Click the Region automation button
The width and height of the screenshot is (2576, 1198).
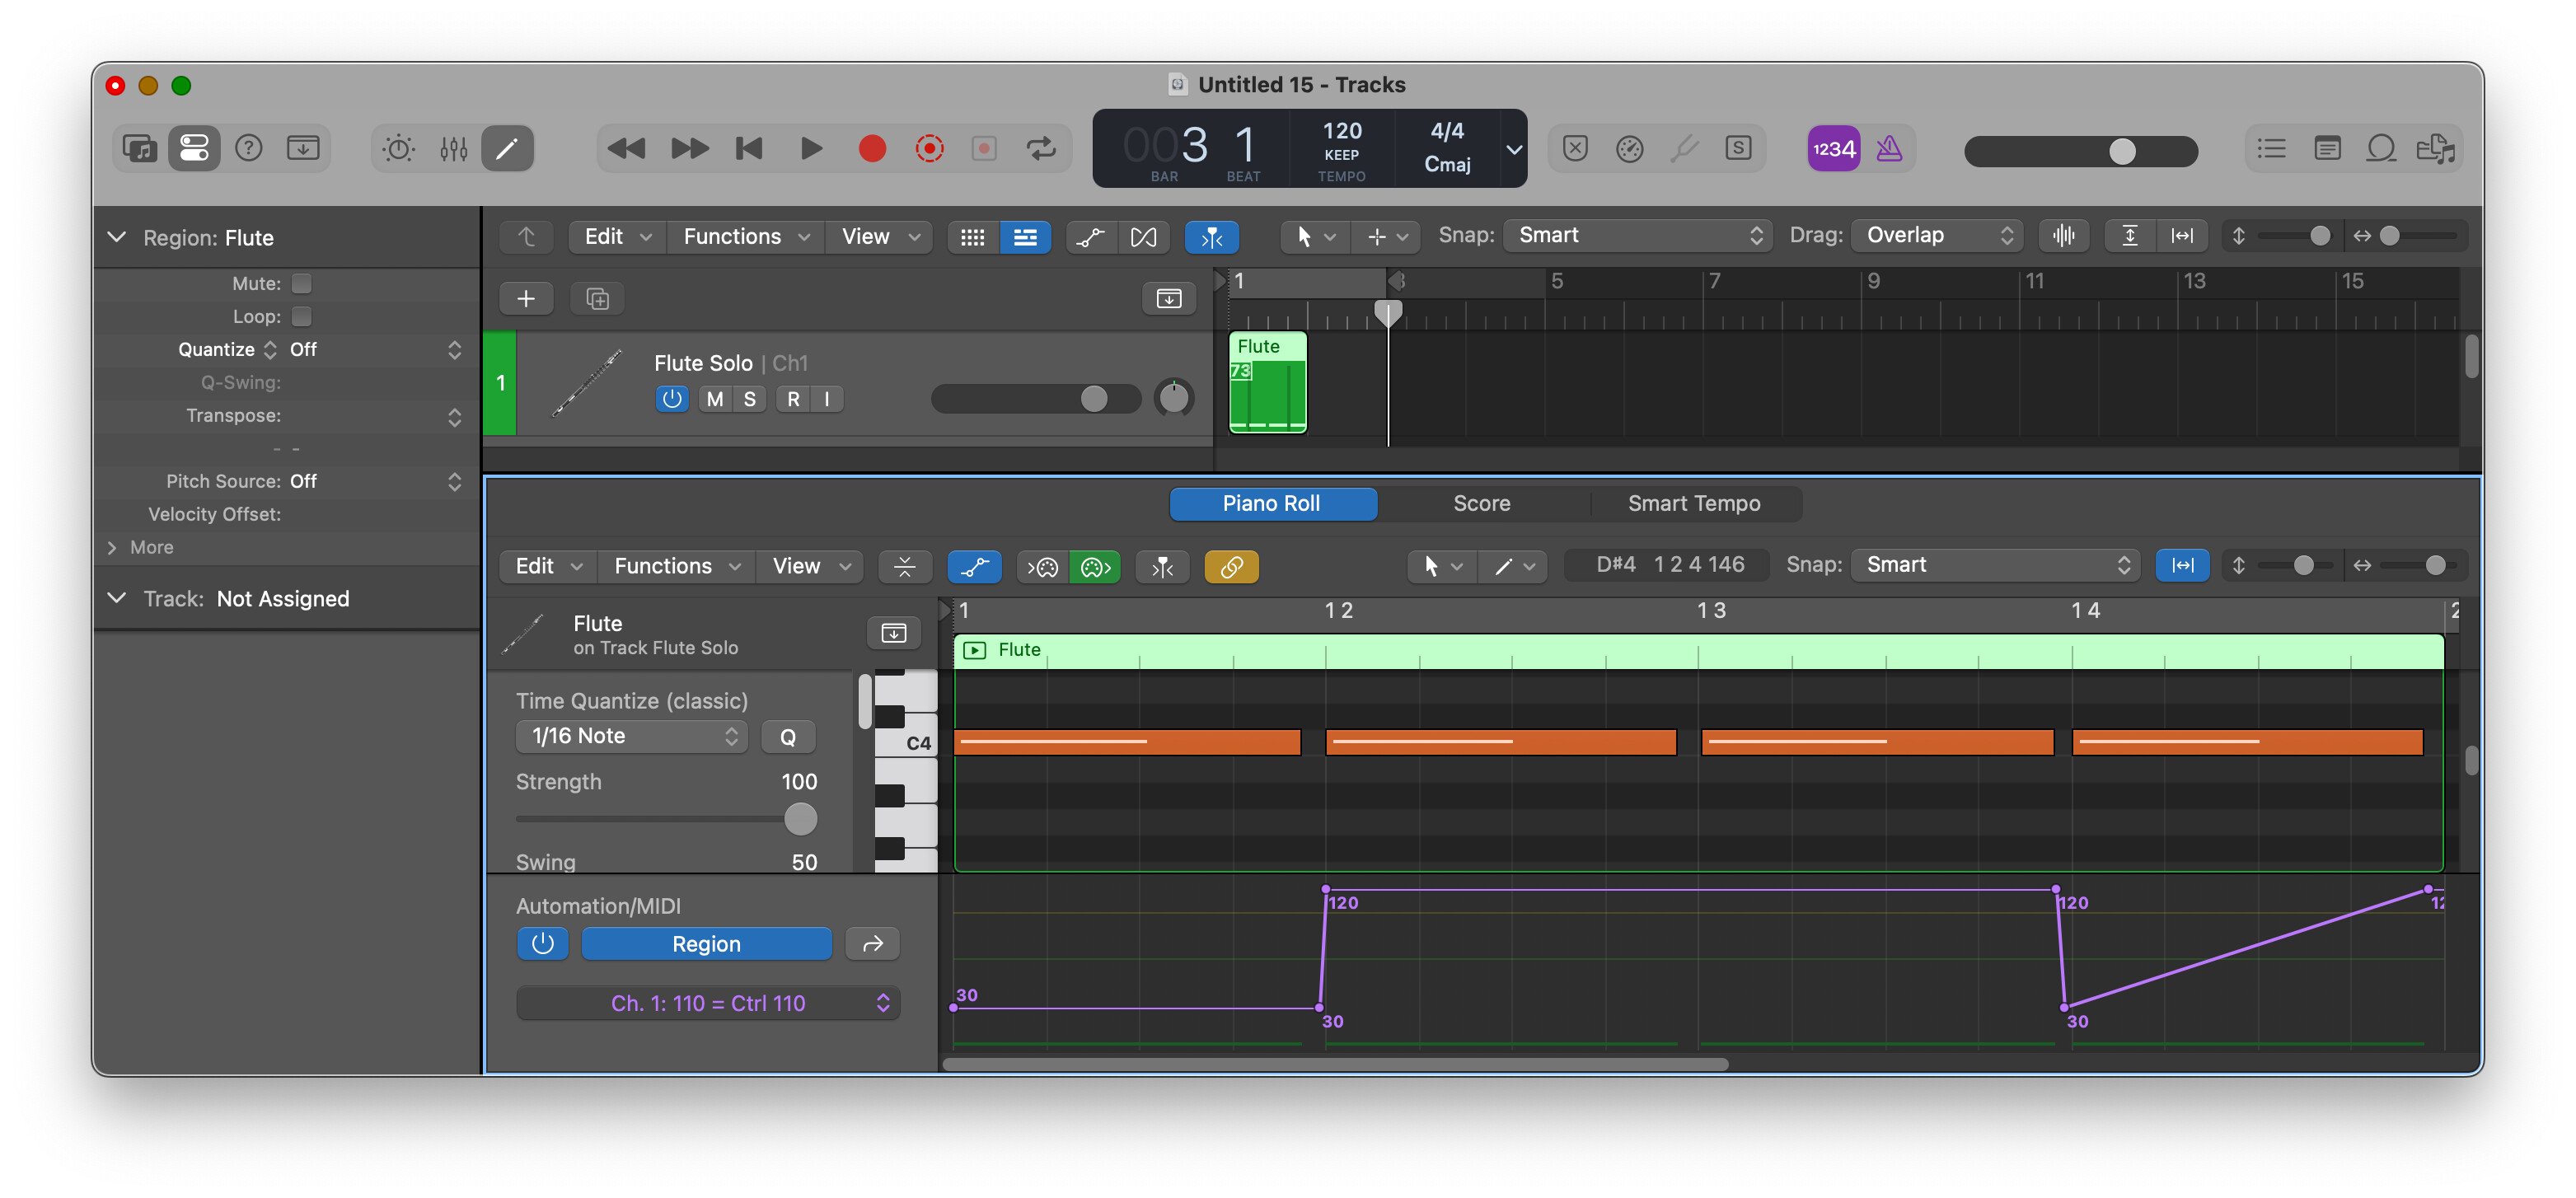[x=706, y=944]
